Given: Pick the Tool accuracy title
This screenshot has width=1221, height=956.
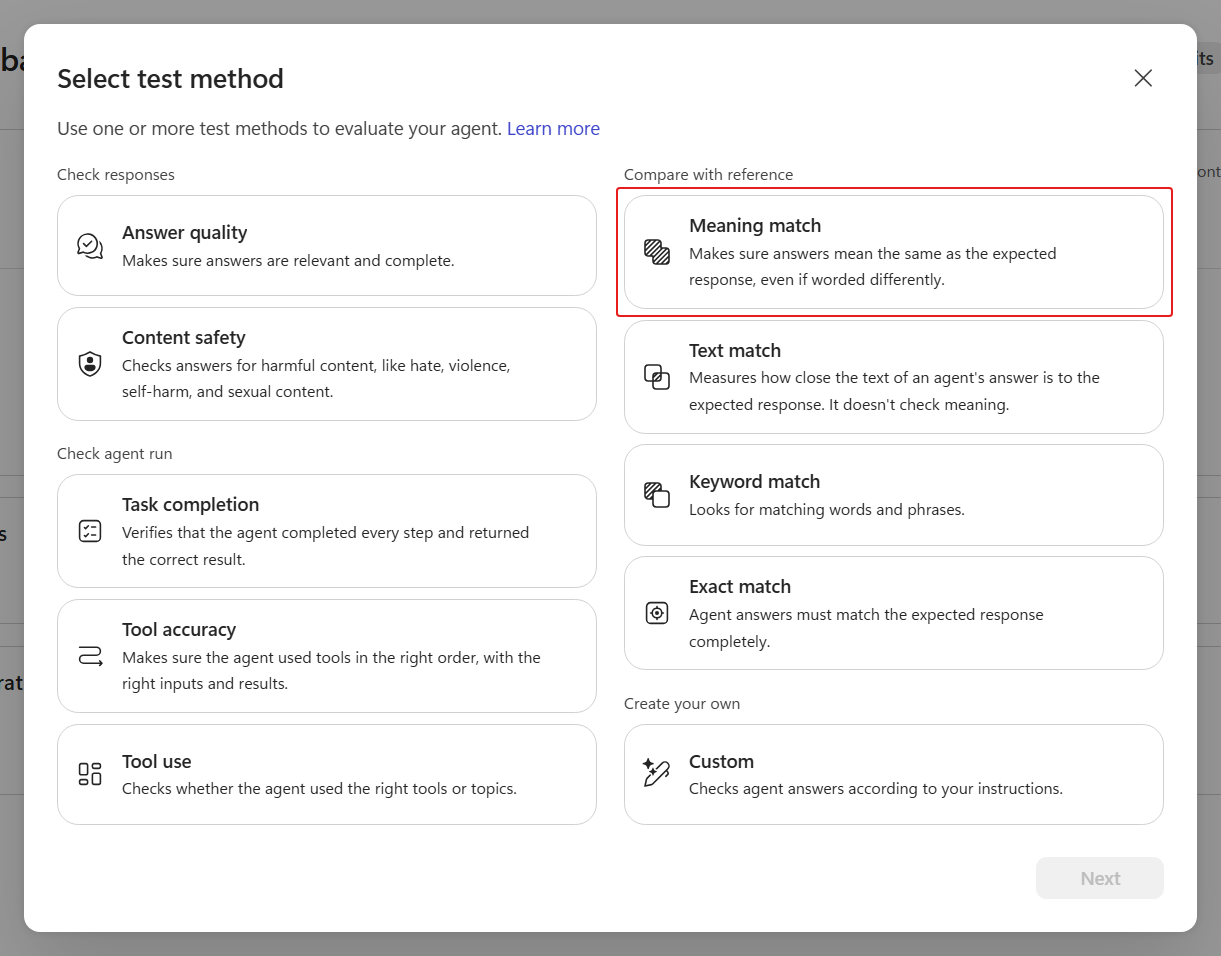Looking at the screenshot, I should tap(179, 630).
